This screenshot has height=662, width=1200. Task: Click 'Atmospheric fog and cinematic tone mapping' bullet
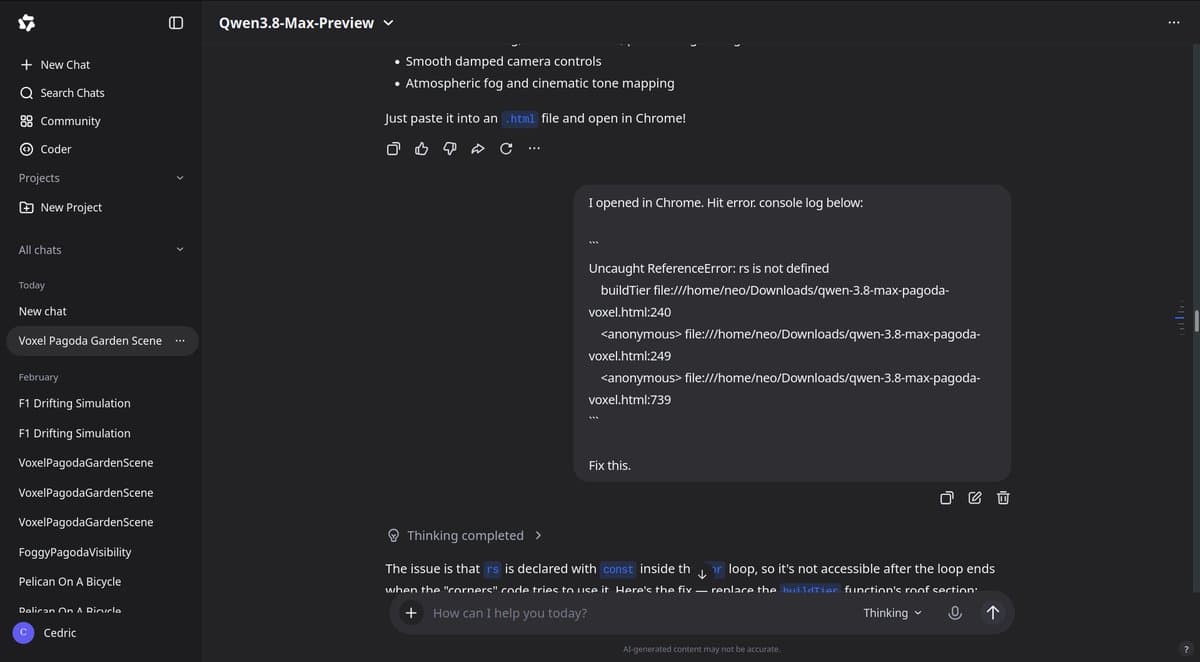click(x=540, y=83)
